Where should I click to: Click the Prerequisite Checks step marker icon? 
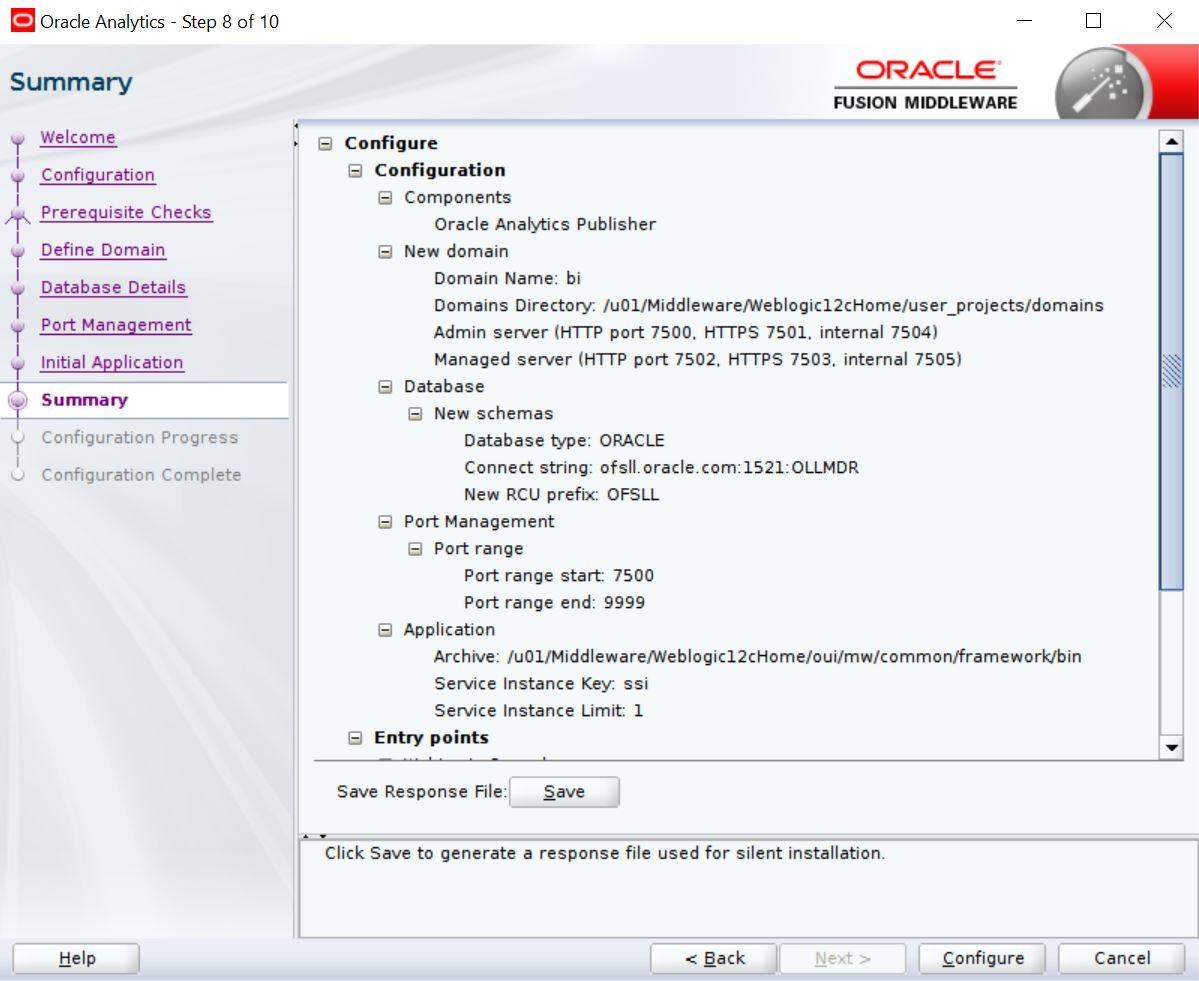18,216
